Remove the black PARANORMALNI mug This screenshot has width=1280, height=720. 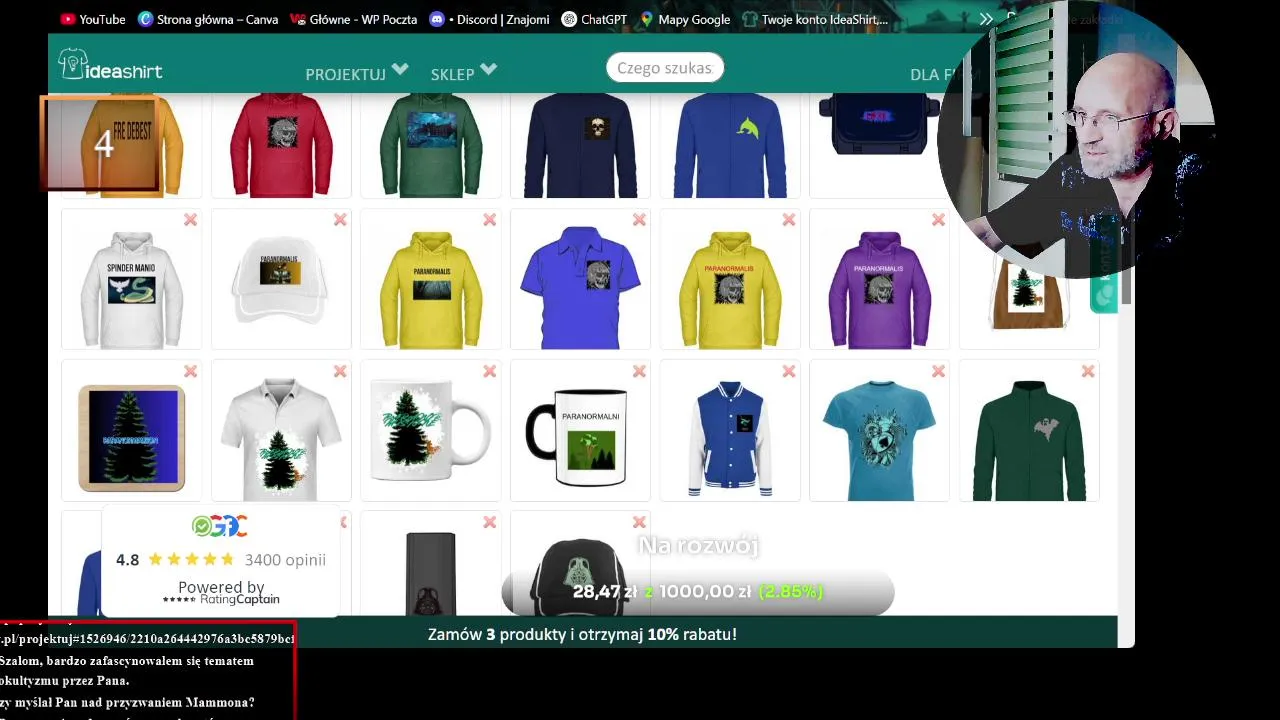tap(639, 371)
